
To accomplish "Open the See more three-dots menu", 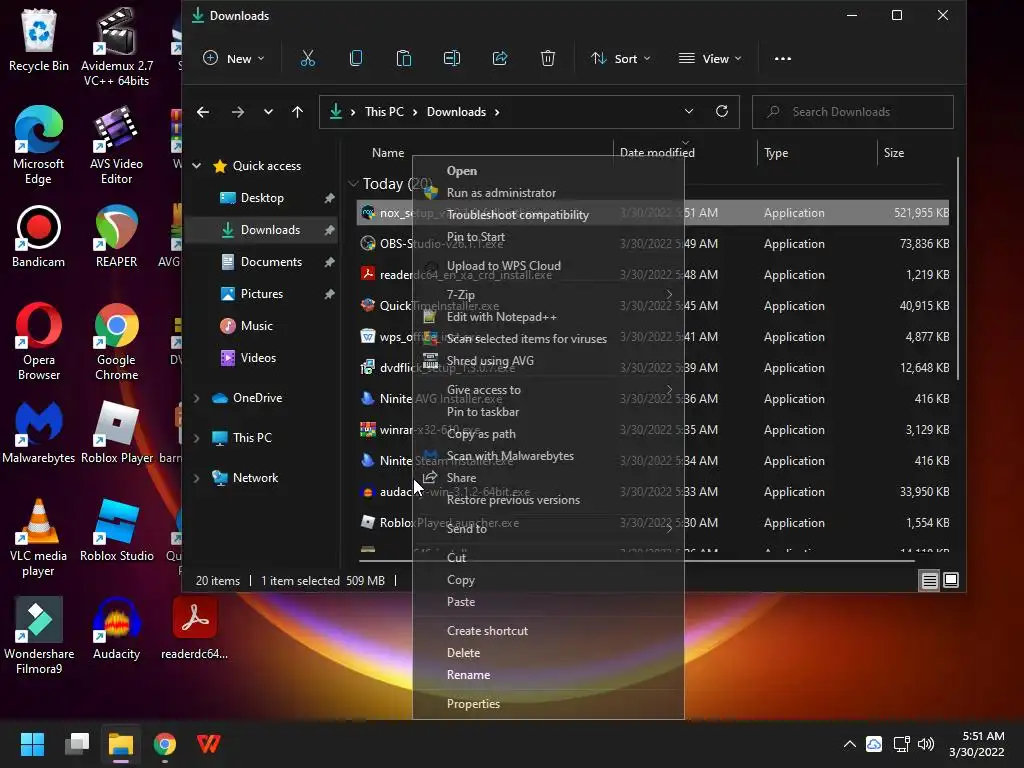I will pyautogui.click(x=782, y=59).
